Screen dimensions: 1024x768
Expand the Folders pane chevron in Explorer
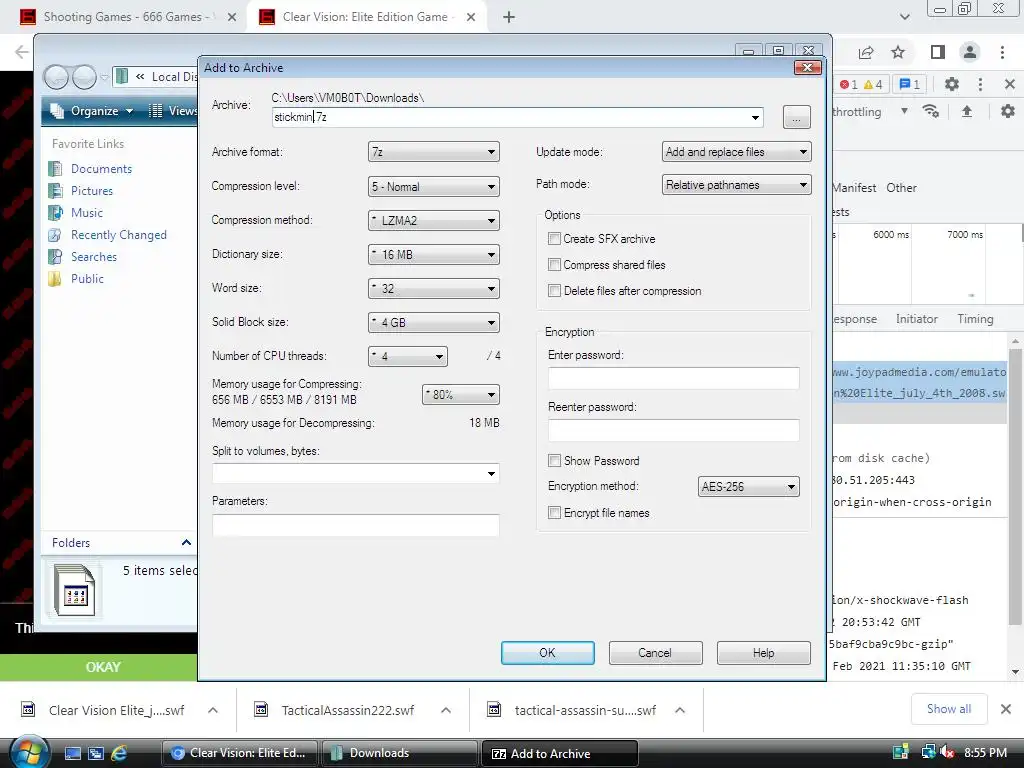coord(186,543)
